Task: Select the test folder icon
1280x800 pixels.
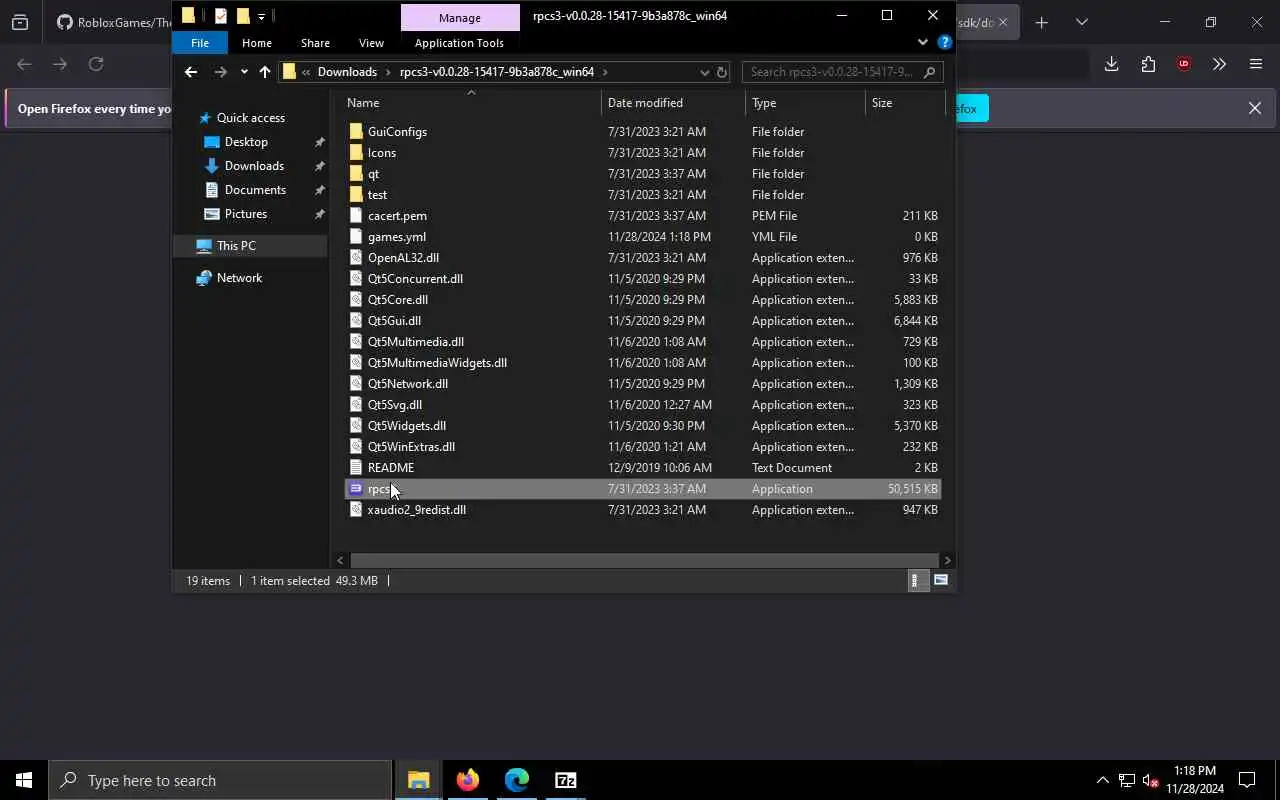Action: click(356, 195)
